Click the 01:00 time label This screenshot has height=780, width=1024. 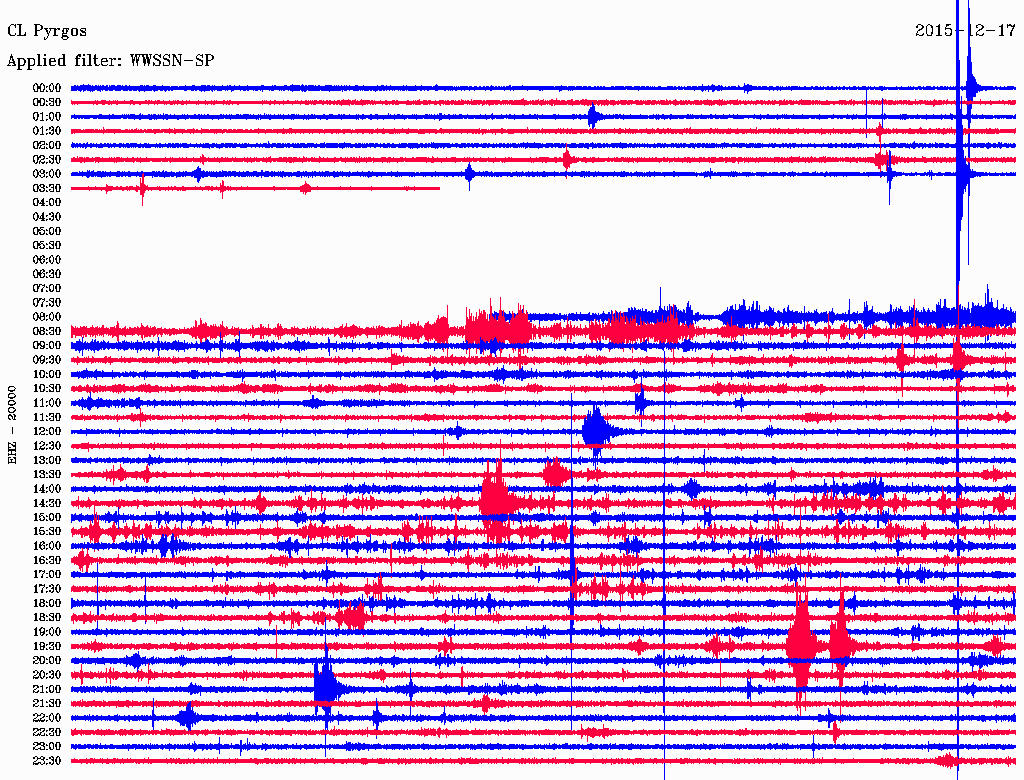coord(47,116)
